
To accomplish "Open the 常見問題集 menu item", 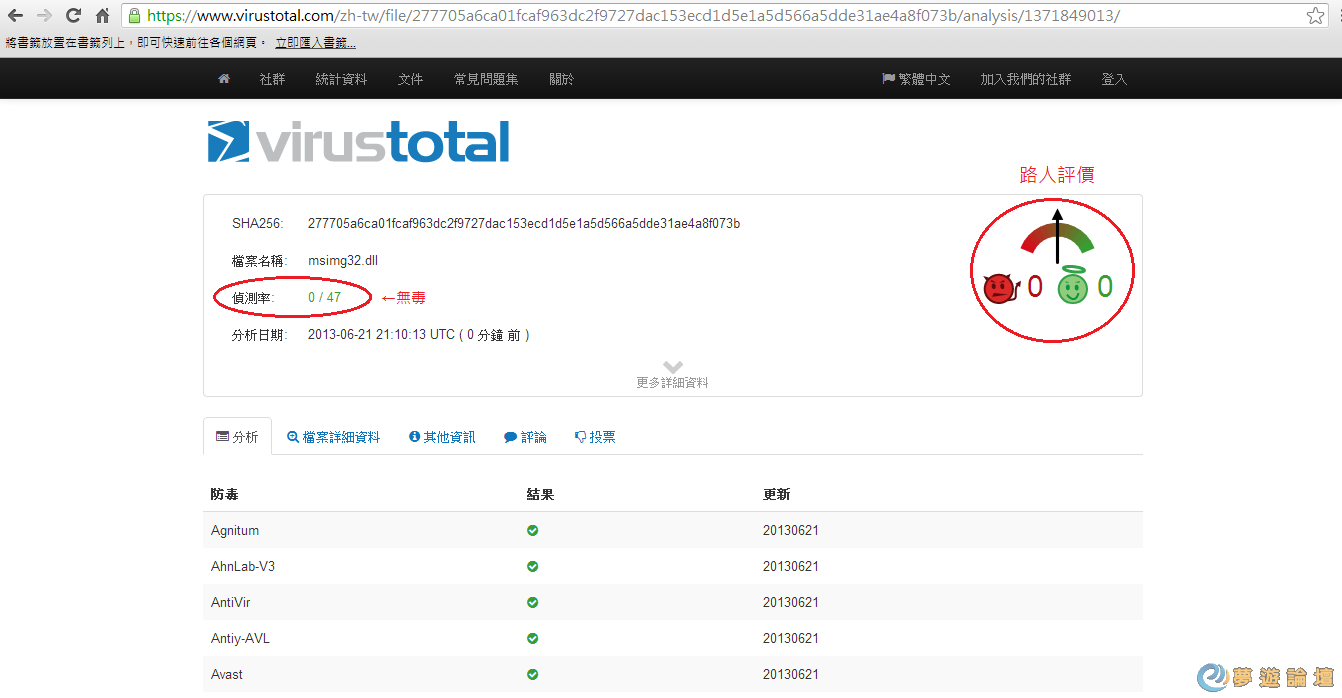I will [486, 79].
